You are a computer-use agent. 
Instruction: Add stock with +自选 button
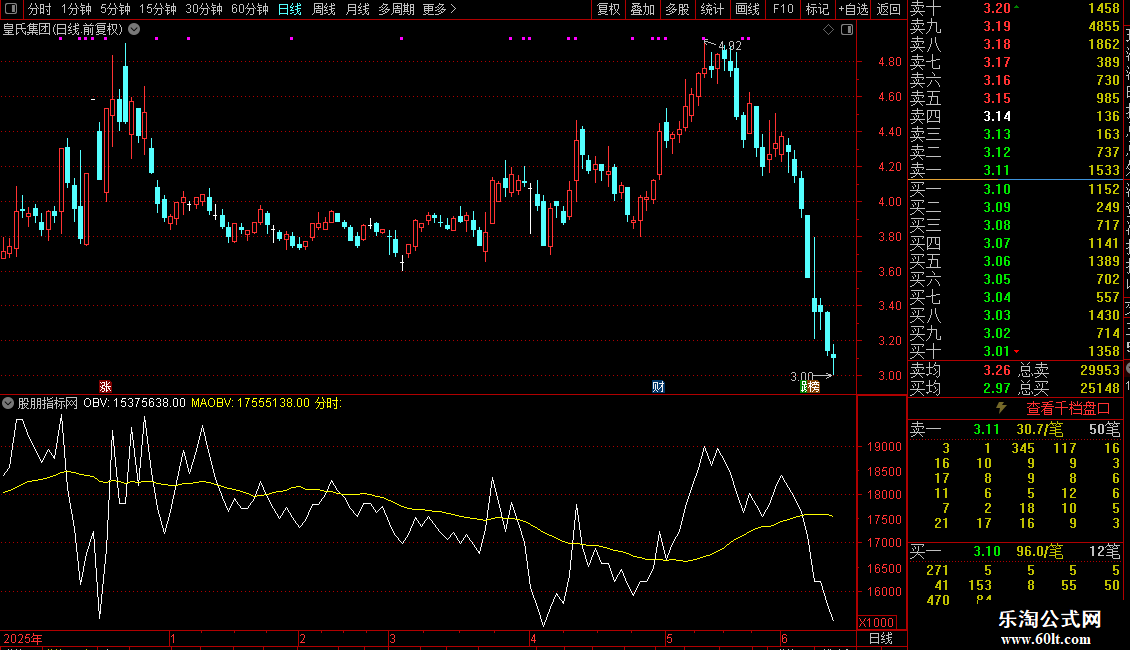click(854, 9)
